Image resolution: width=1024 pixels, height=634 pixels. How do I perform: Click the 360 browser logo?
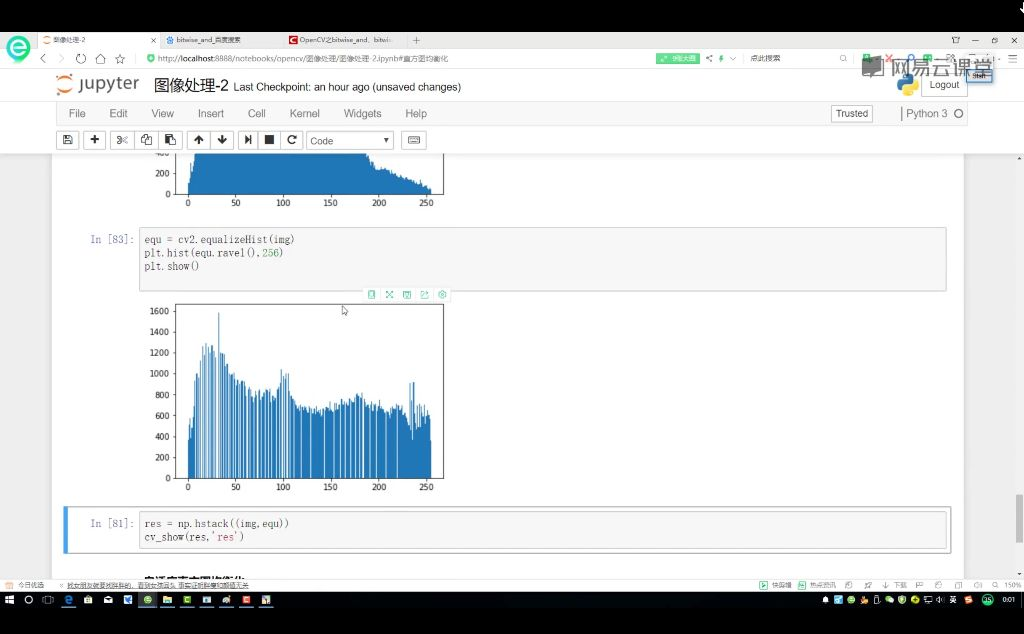coord(18,48)
